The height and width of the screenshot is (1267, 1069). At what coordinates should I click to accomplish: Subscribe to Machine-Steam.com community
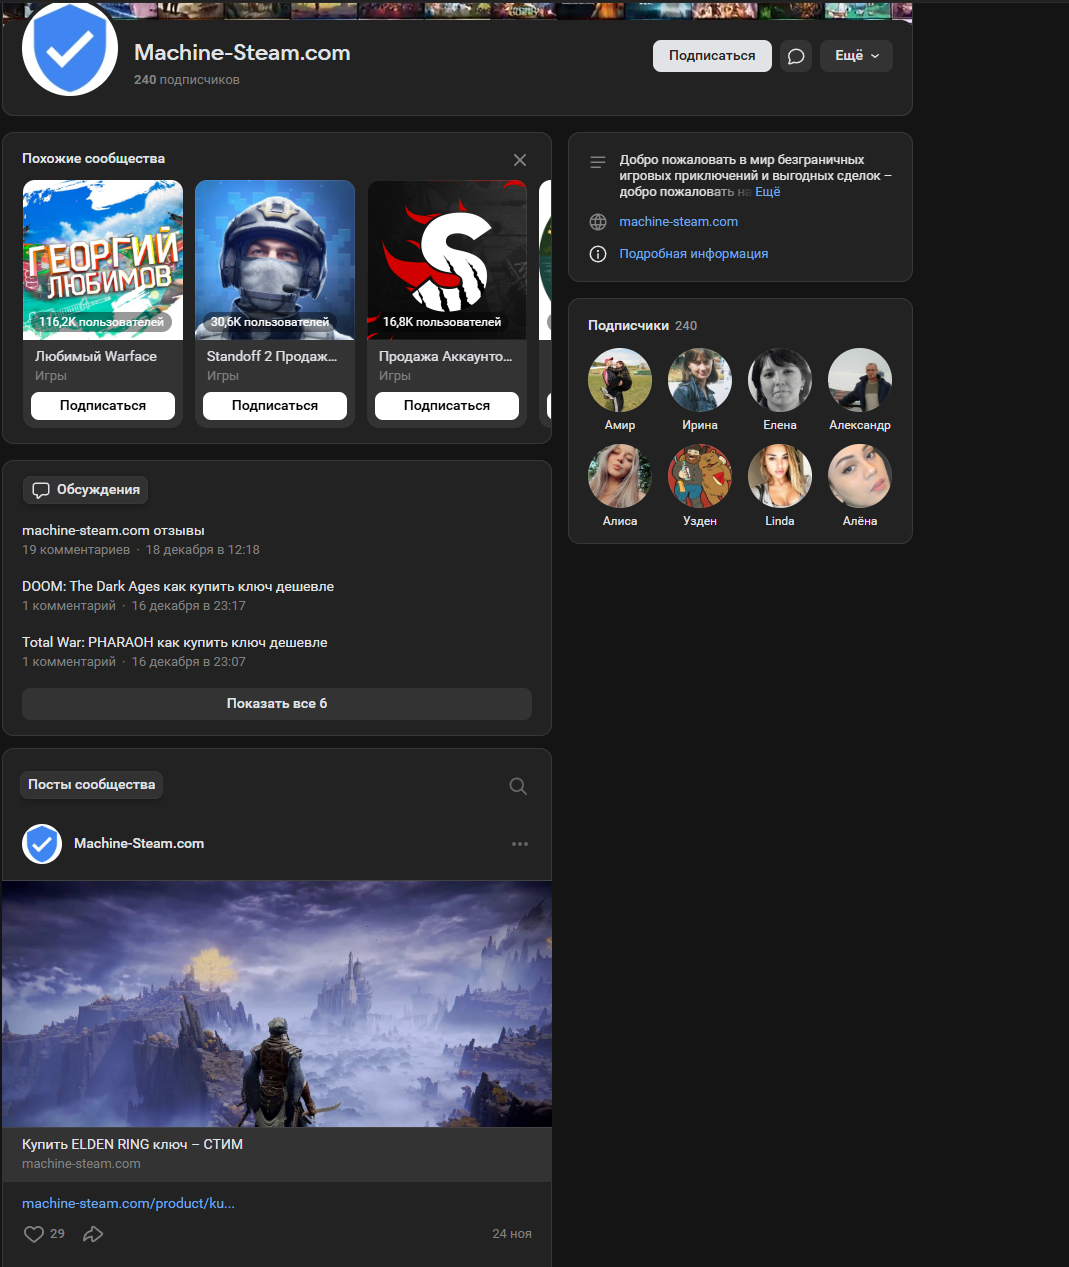pyautogui.click(x=712, y=56)
